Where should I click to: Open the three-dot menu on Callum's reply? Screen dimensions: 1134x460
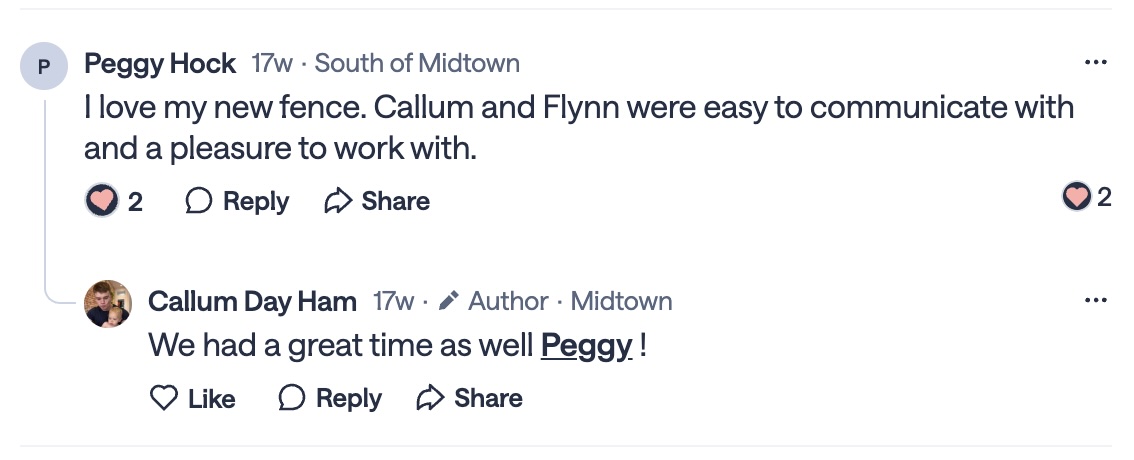point(1096,300)
